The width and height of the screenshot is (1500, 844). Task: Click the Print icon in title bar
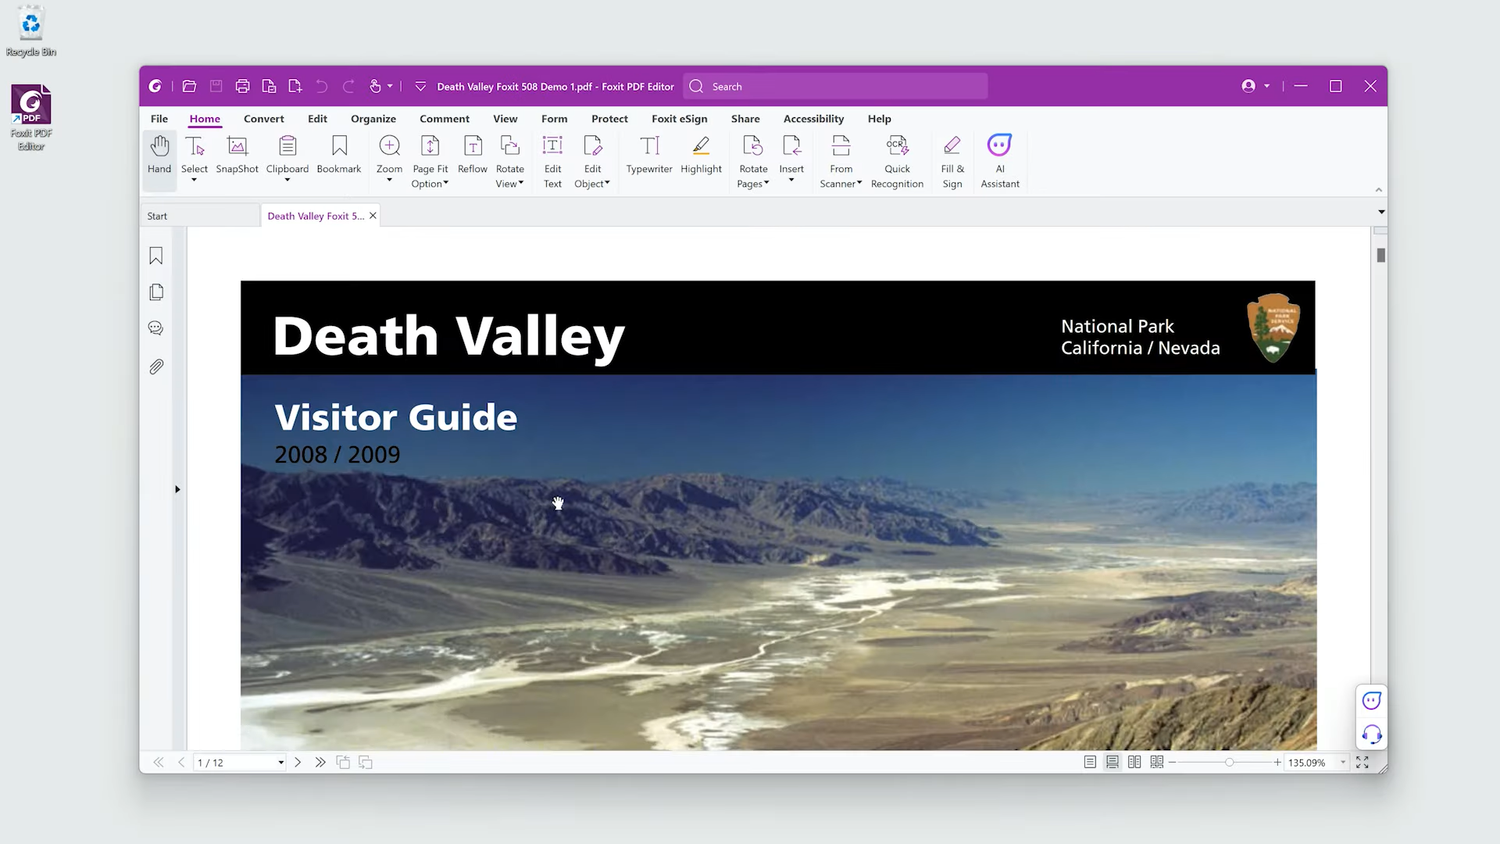click(242, 86)
